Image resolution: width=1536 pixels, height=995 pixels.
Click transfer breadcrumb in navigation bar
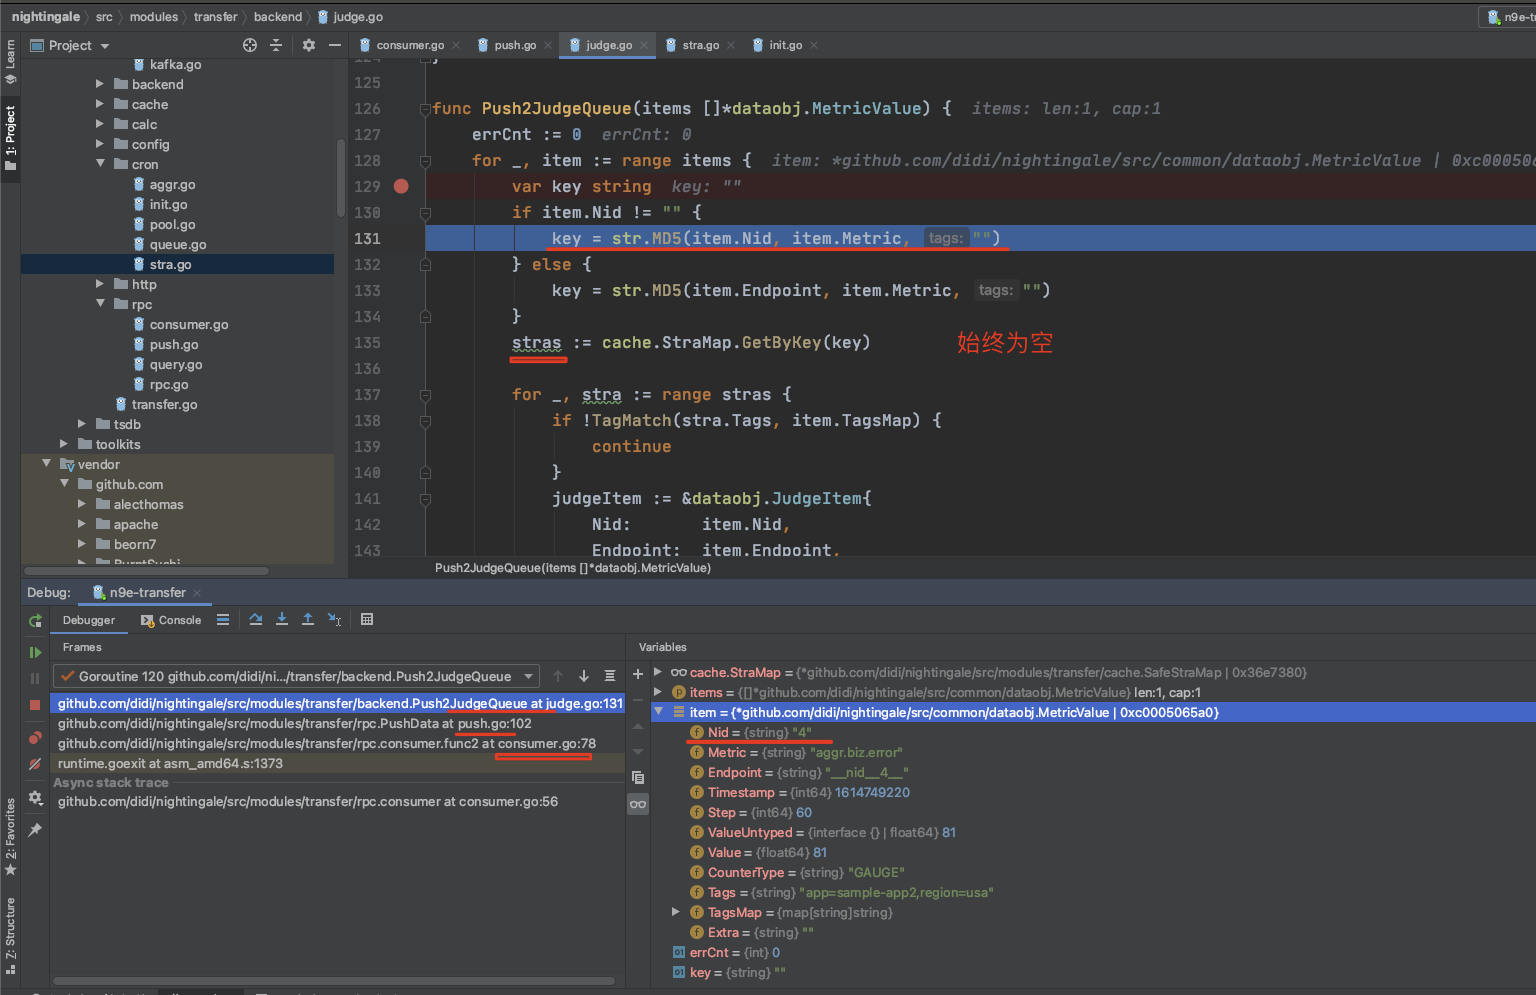click(216, 17)
